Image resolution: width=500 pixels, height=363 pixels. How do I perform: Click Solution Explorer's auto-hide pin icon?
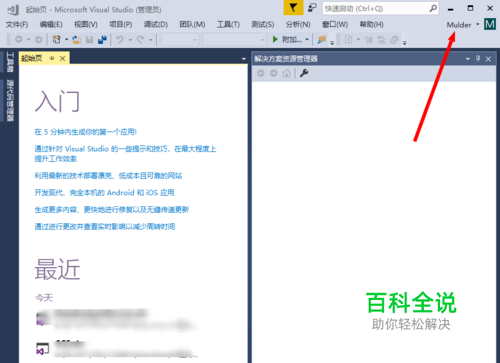[478, 59]
